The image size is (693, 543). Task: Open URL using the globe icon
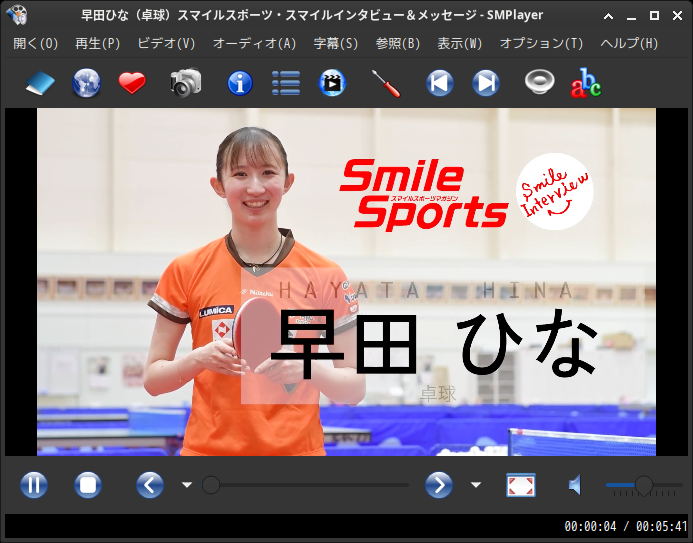[x=87, y=83]
